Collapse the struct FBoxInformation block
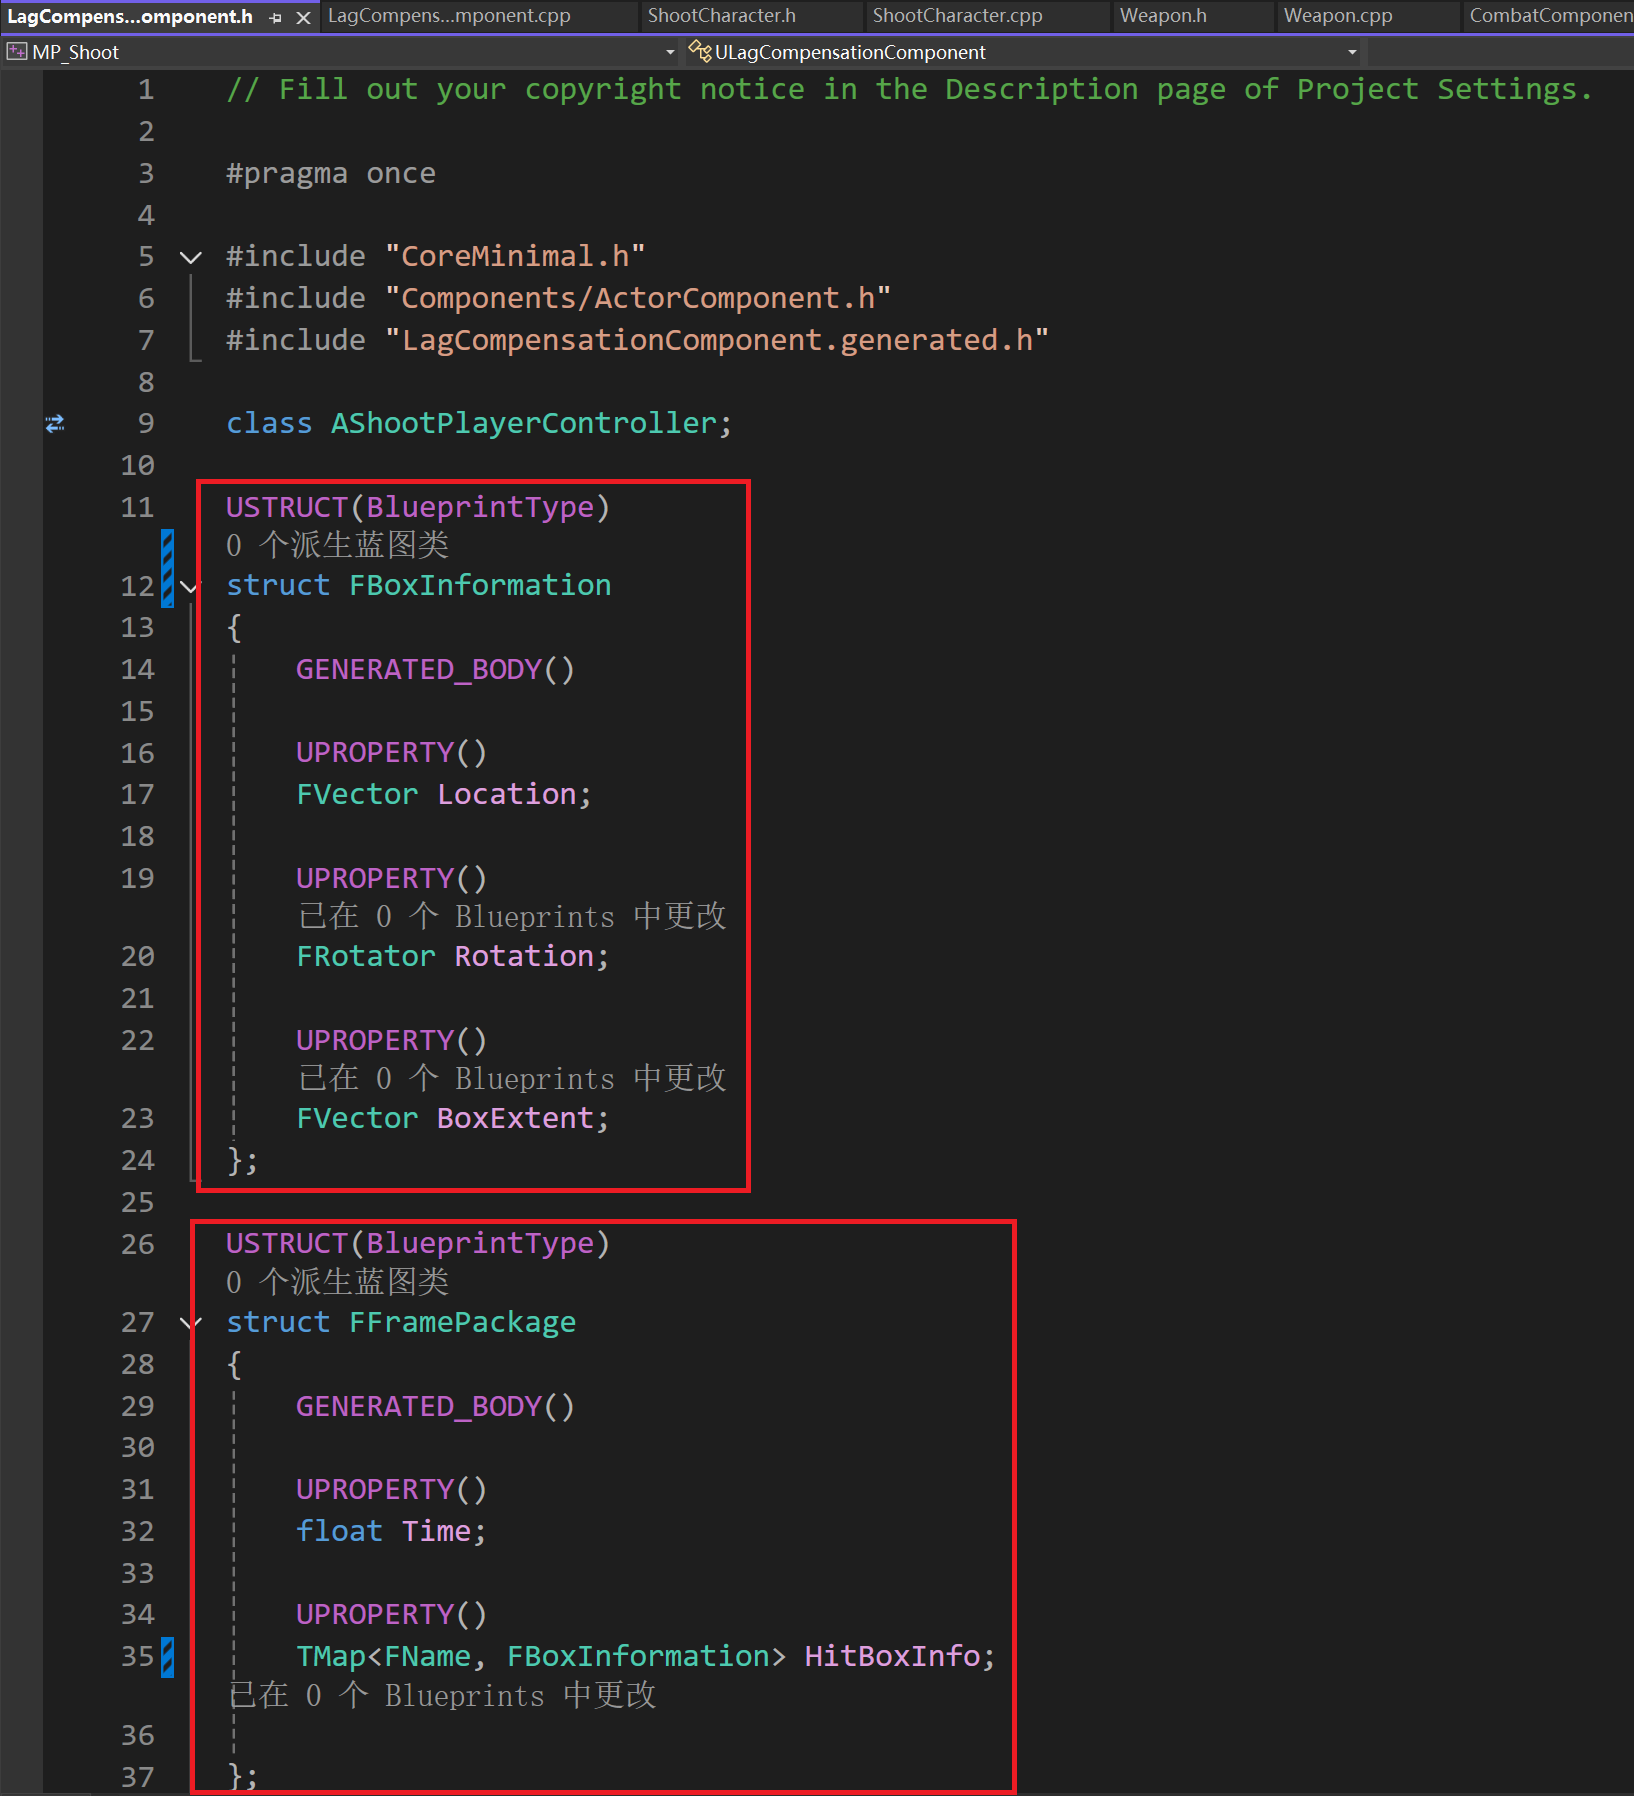 [190, 586]
